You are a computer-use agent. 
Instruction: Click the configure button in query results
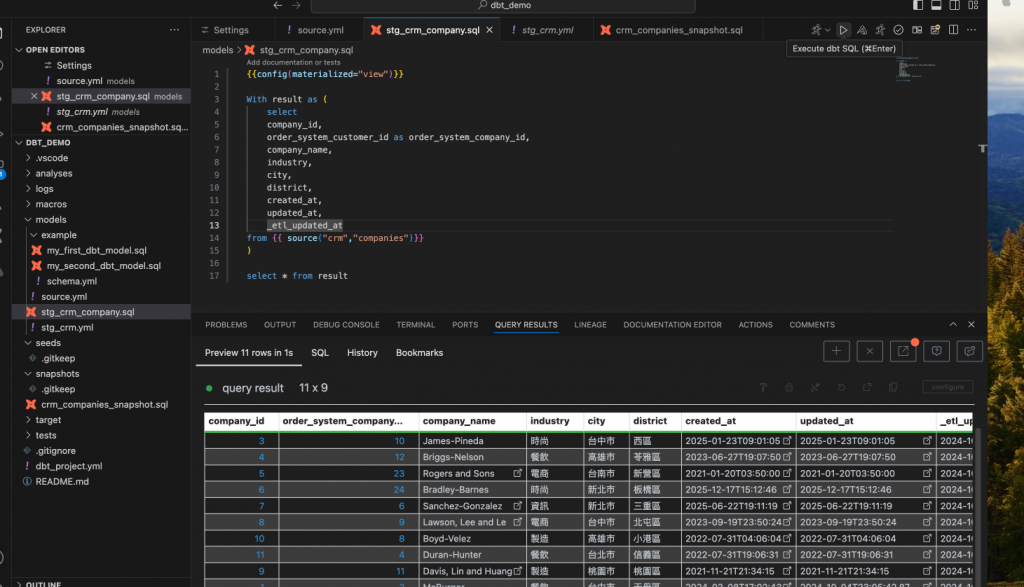pyautogui.click(x=947, y=387)
